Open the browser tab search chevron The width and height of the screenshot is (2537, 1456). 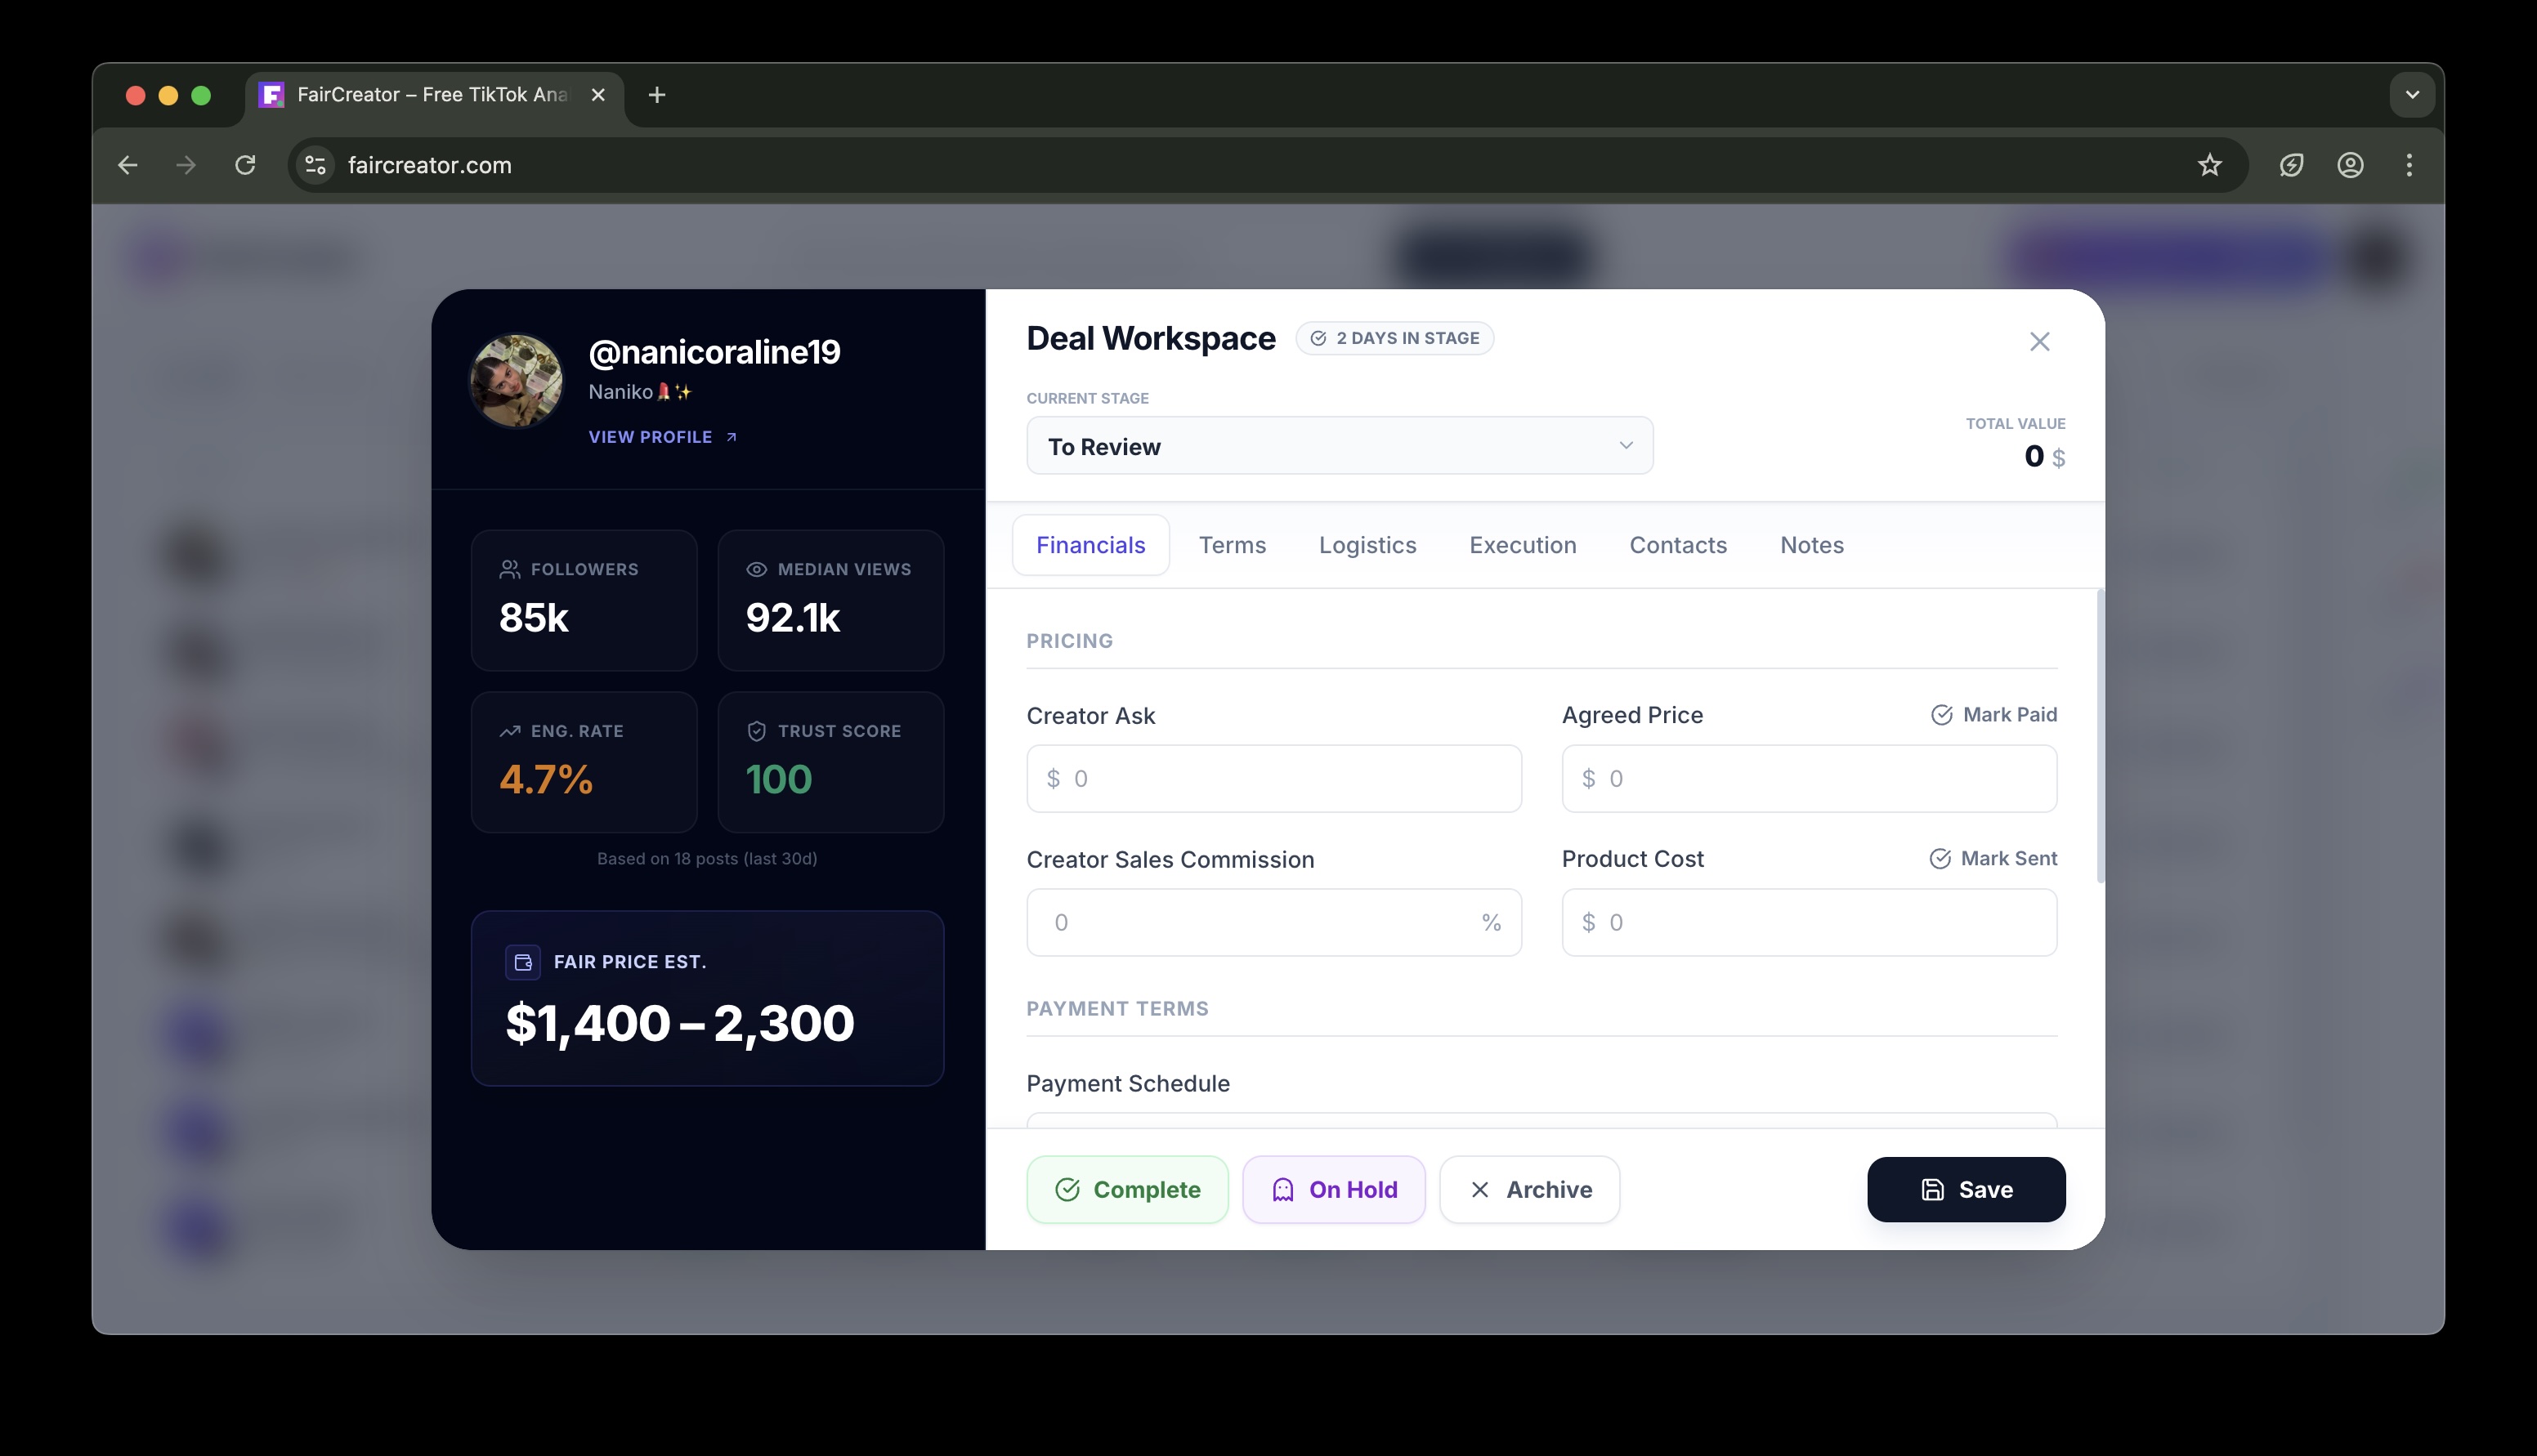pos(2412,95)
